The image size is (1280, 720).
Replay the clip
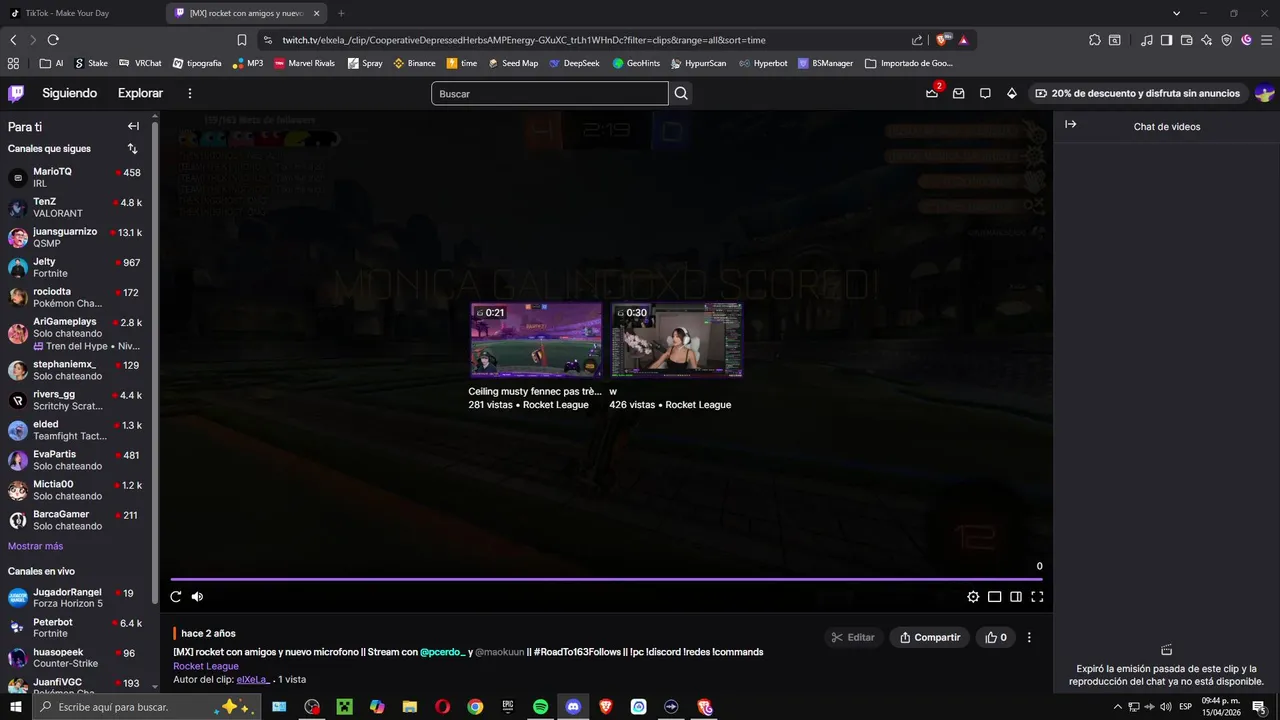176,597
